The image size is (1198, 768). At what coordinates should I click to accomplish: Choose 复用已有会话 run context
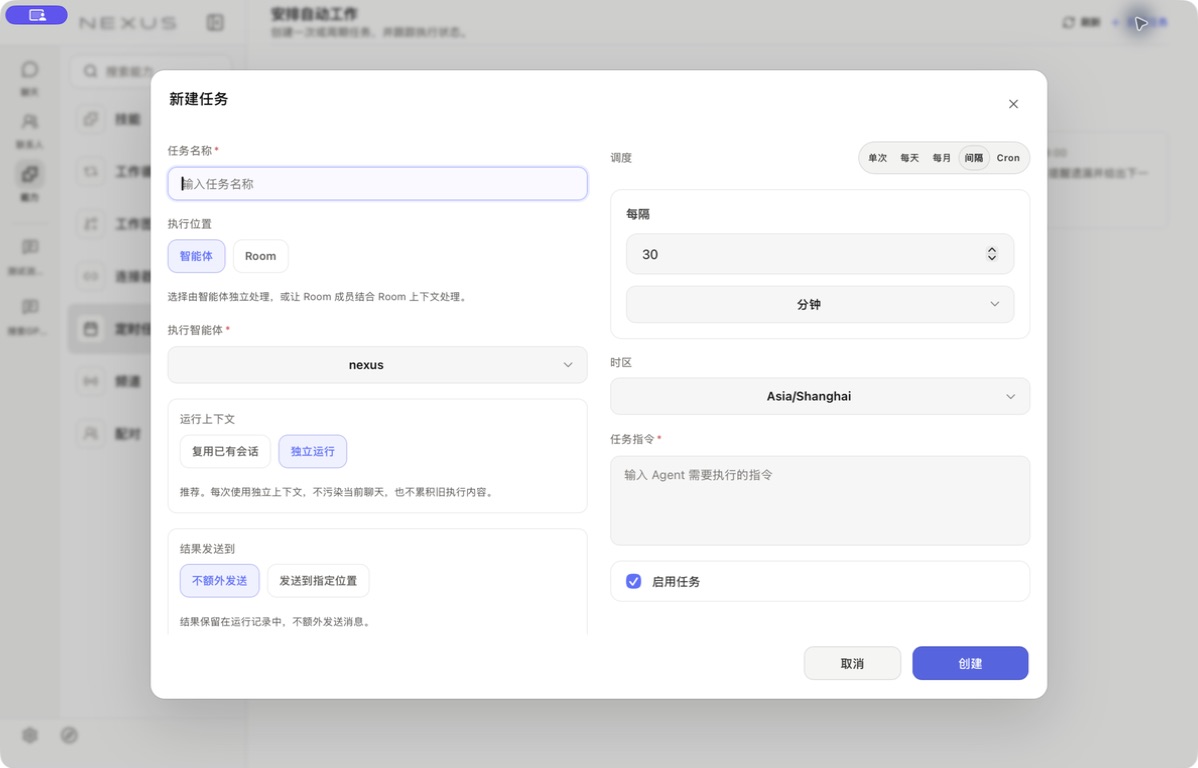click(225, 451)
